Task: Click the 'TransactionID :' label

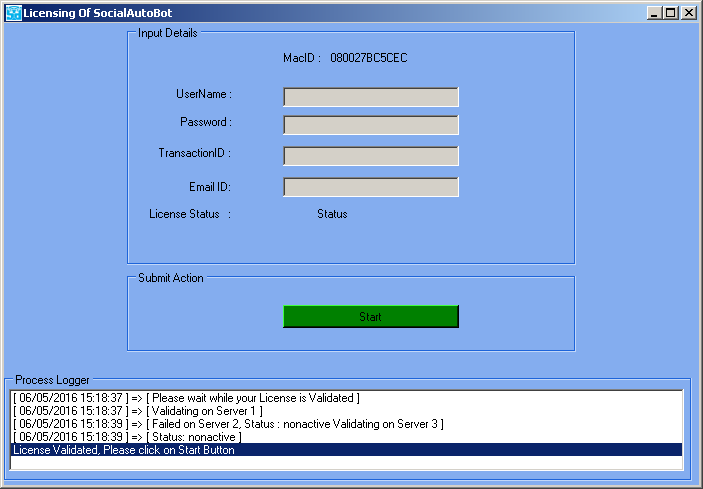Action: click(x=195, y=153)
